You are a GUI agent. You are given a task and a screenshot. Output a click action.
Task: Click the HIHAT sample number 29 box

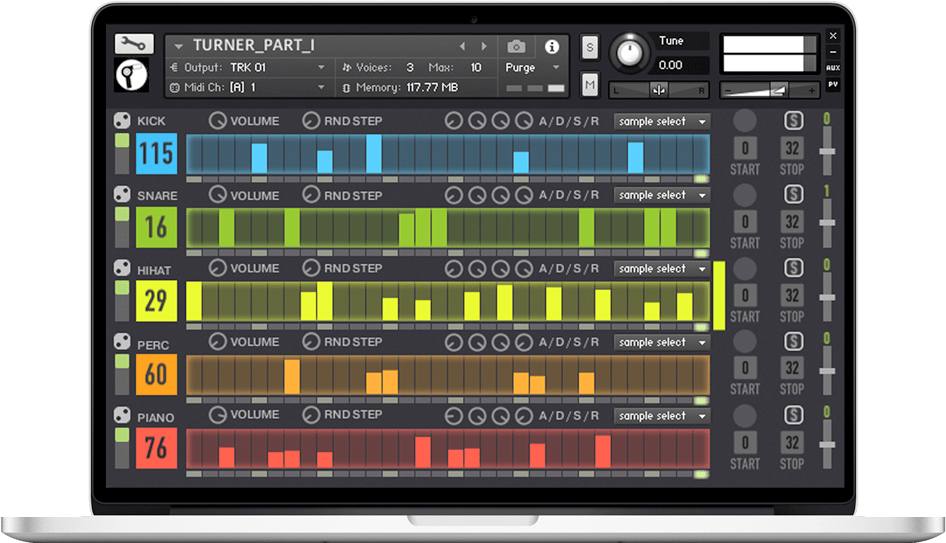pyautogui.click(x=156, y=301)
